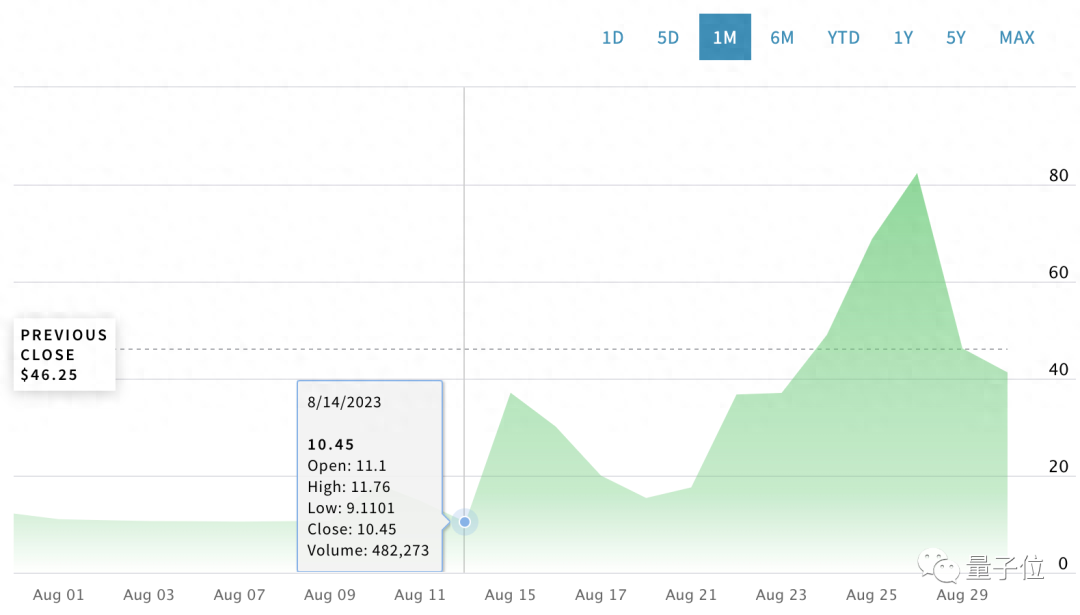Click the Aug 15 date label
Viewport: 1080px width, 615px height.
tap(510, 595)
